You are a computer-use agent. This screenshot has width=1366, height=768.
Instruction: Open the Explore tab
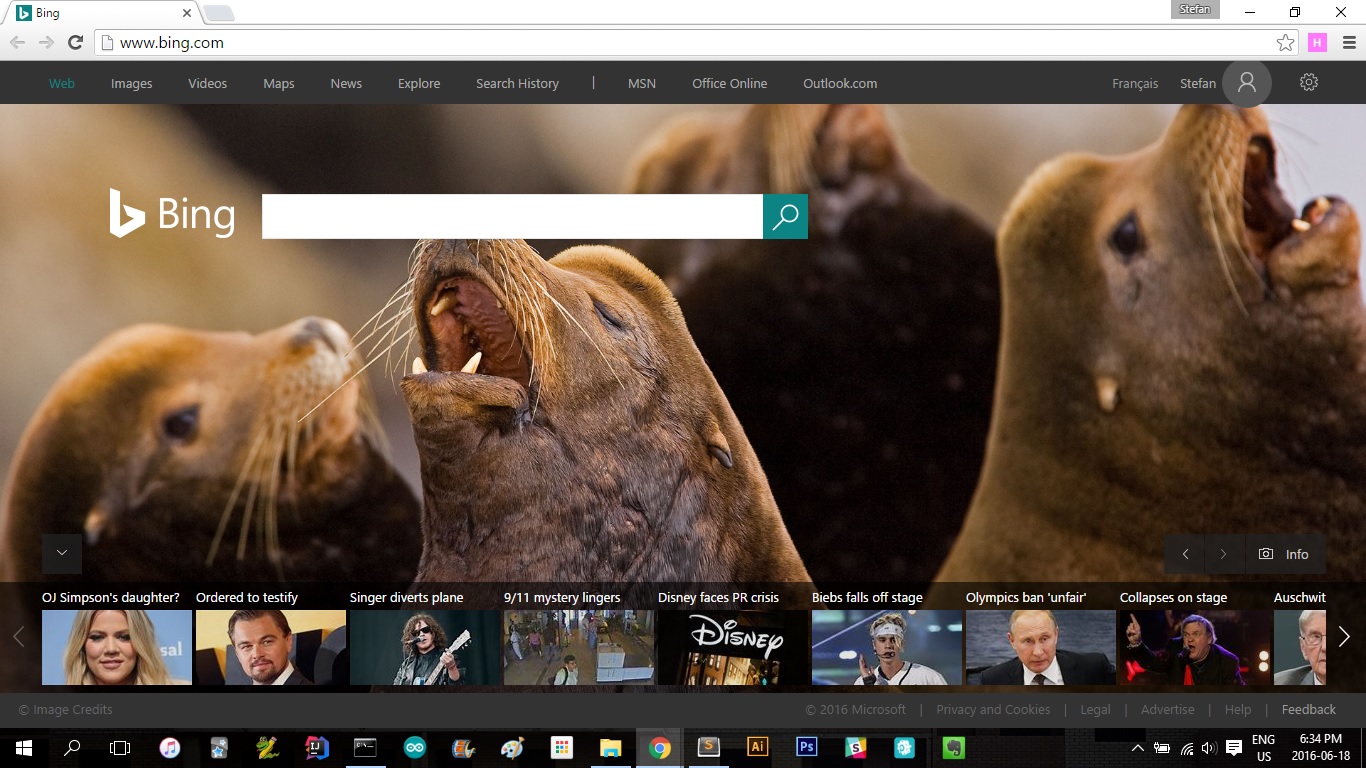click(x=419, y=83)
